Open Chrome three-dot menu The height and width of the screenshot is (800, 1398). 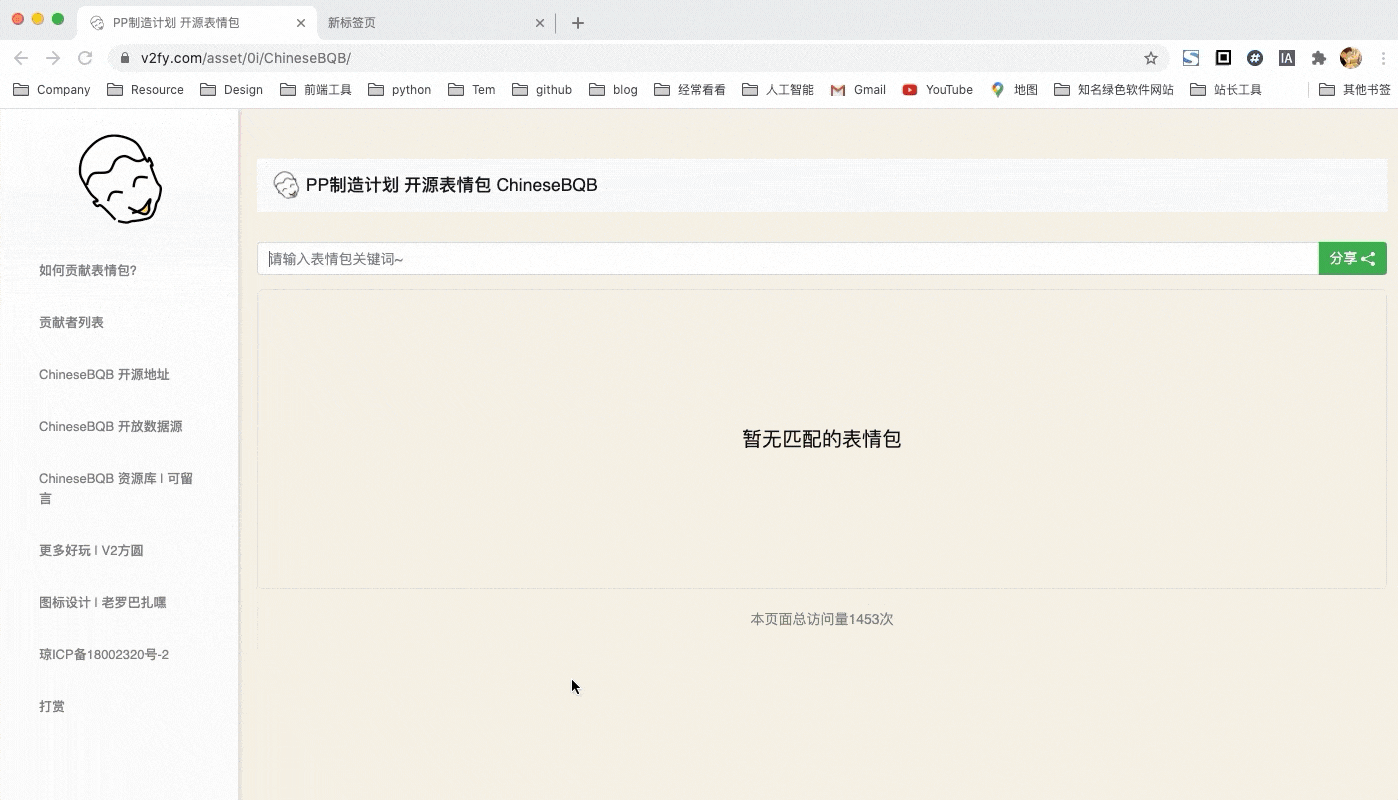click(1383, 58)
